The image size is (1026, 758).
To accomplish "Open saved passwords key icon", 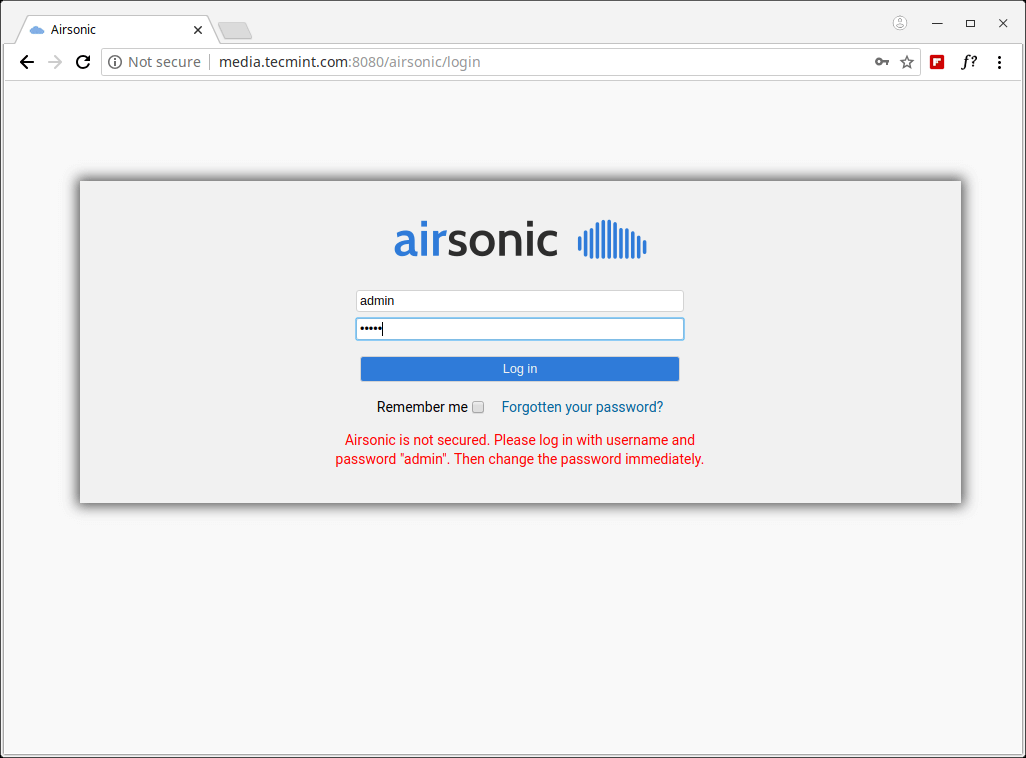I will tap(881, 62).
